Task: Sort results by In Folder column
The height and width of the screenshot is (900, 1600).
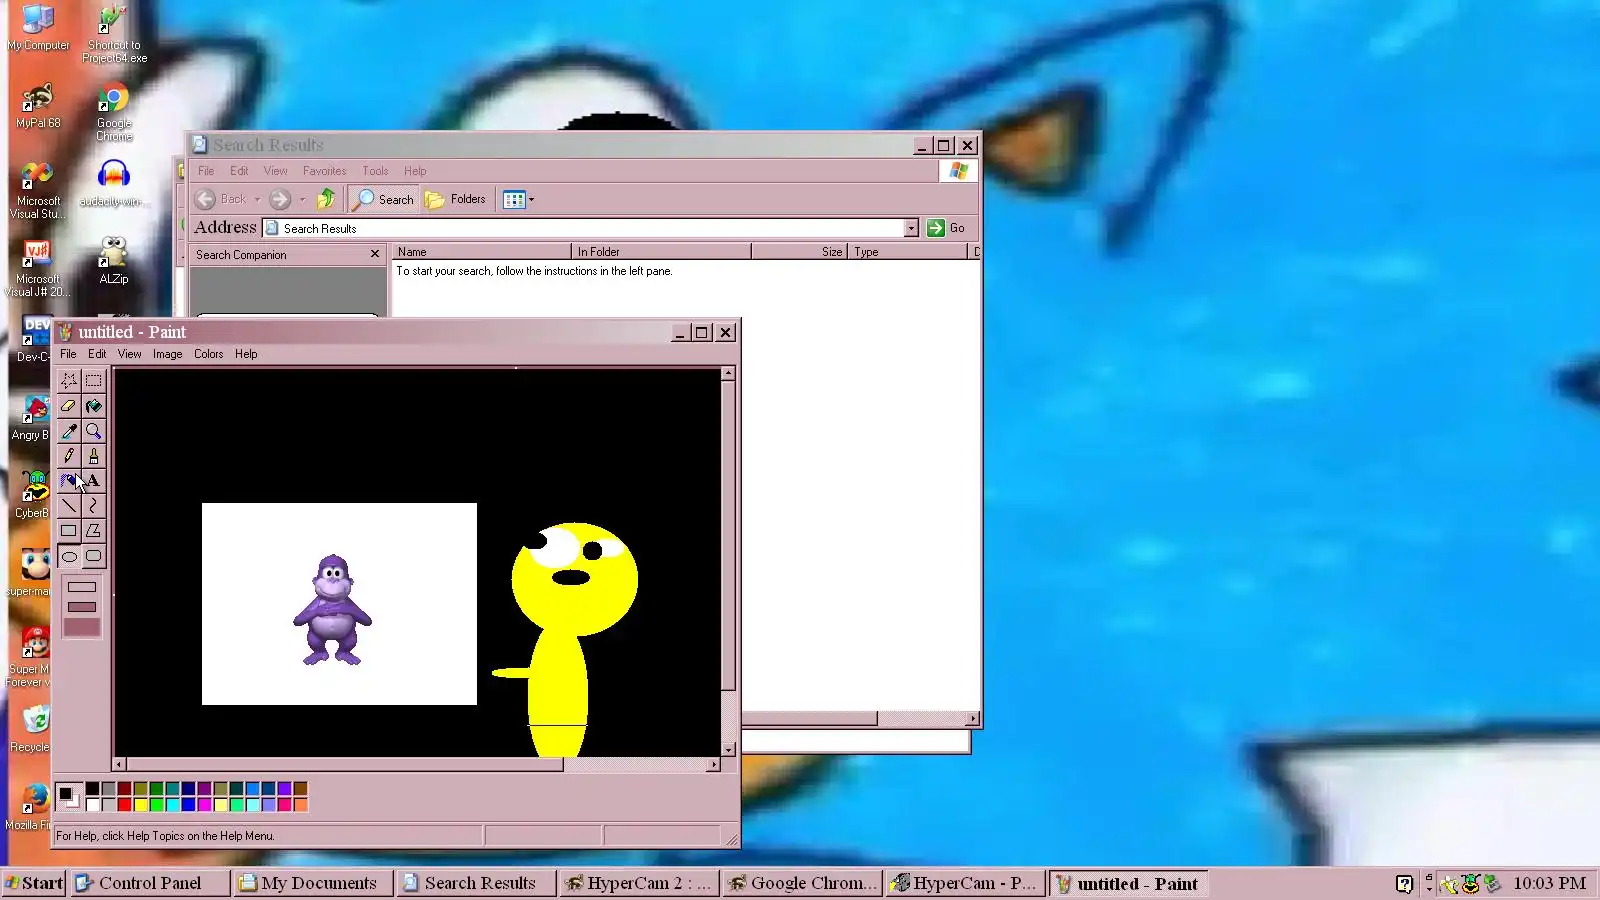Action: pos(661,252)
